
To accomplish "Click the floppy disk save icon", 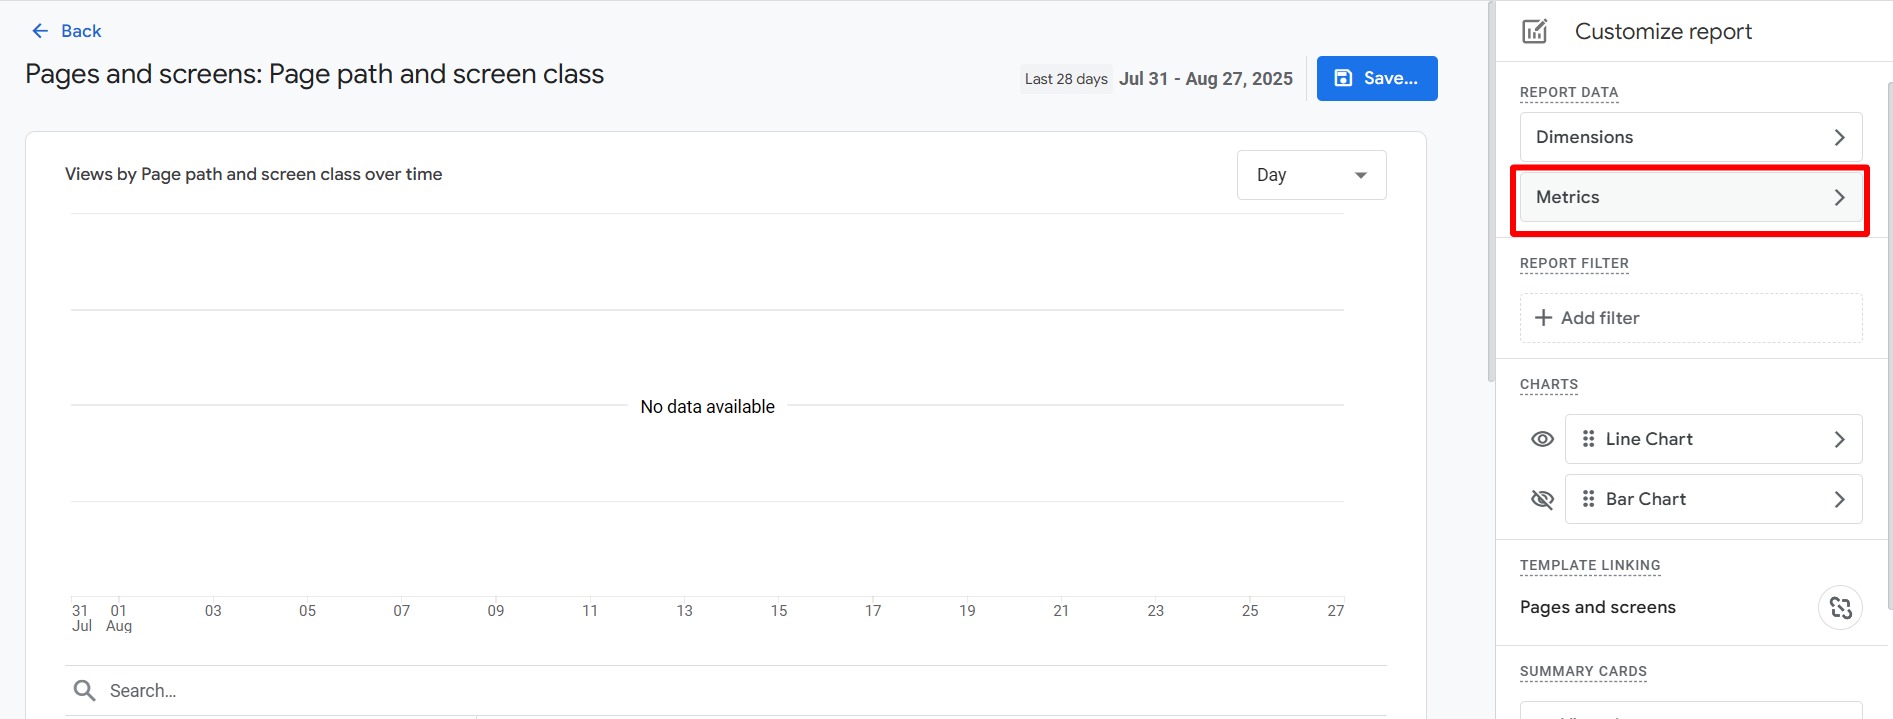I will point(1343,78).
